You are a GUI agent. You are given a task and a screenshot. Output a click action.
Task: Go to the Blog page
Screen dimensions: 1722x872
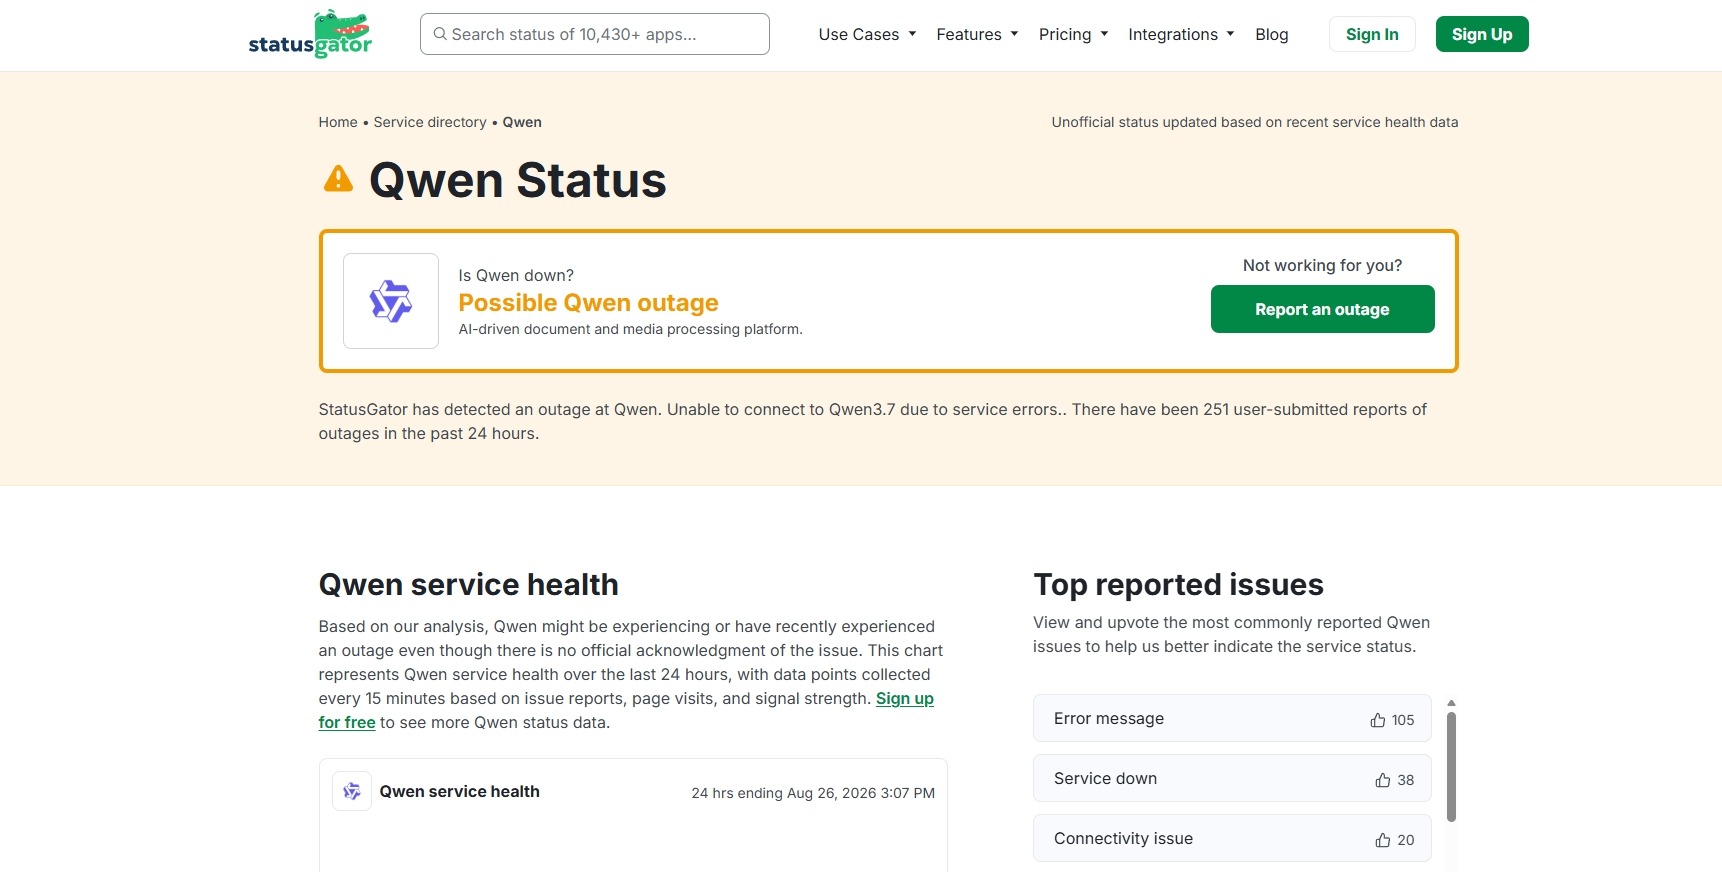[x=1272, y=34]
